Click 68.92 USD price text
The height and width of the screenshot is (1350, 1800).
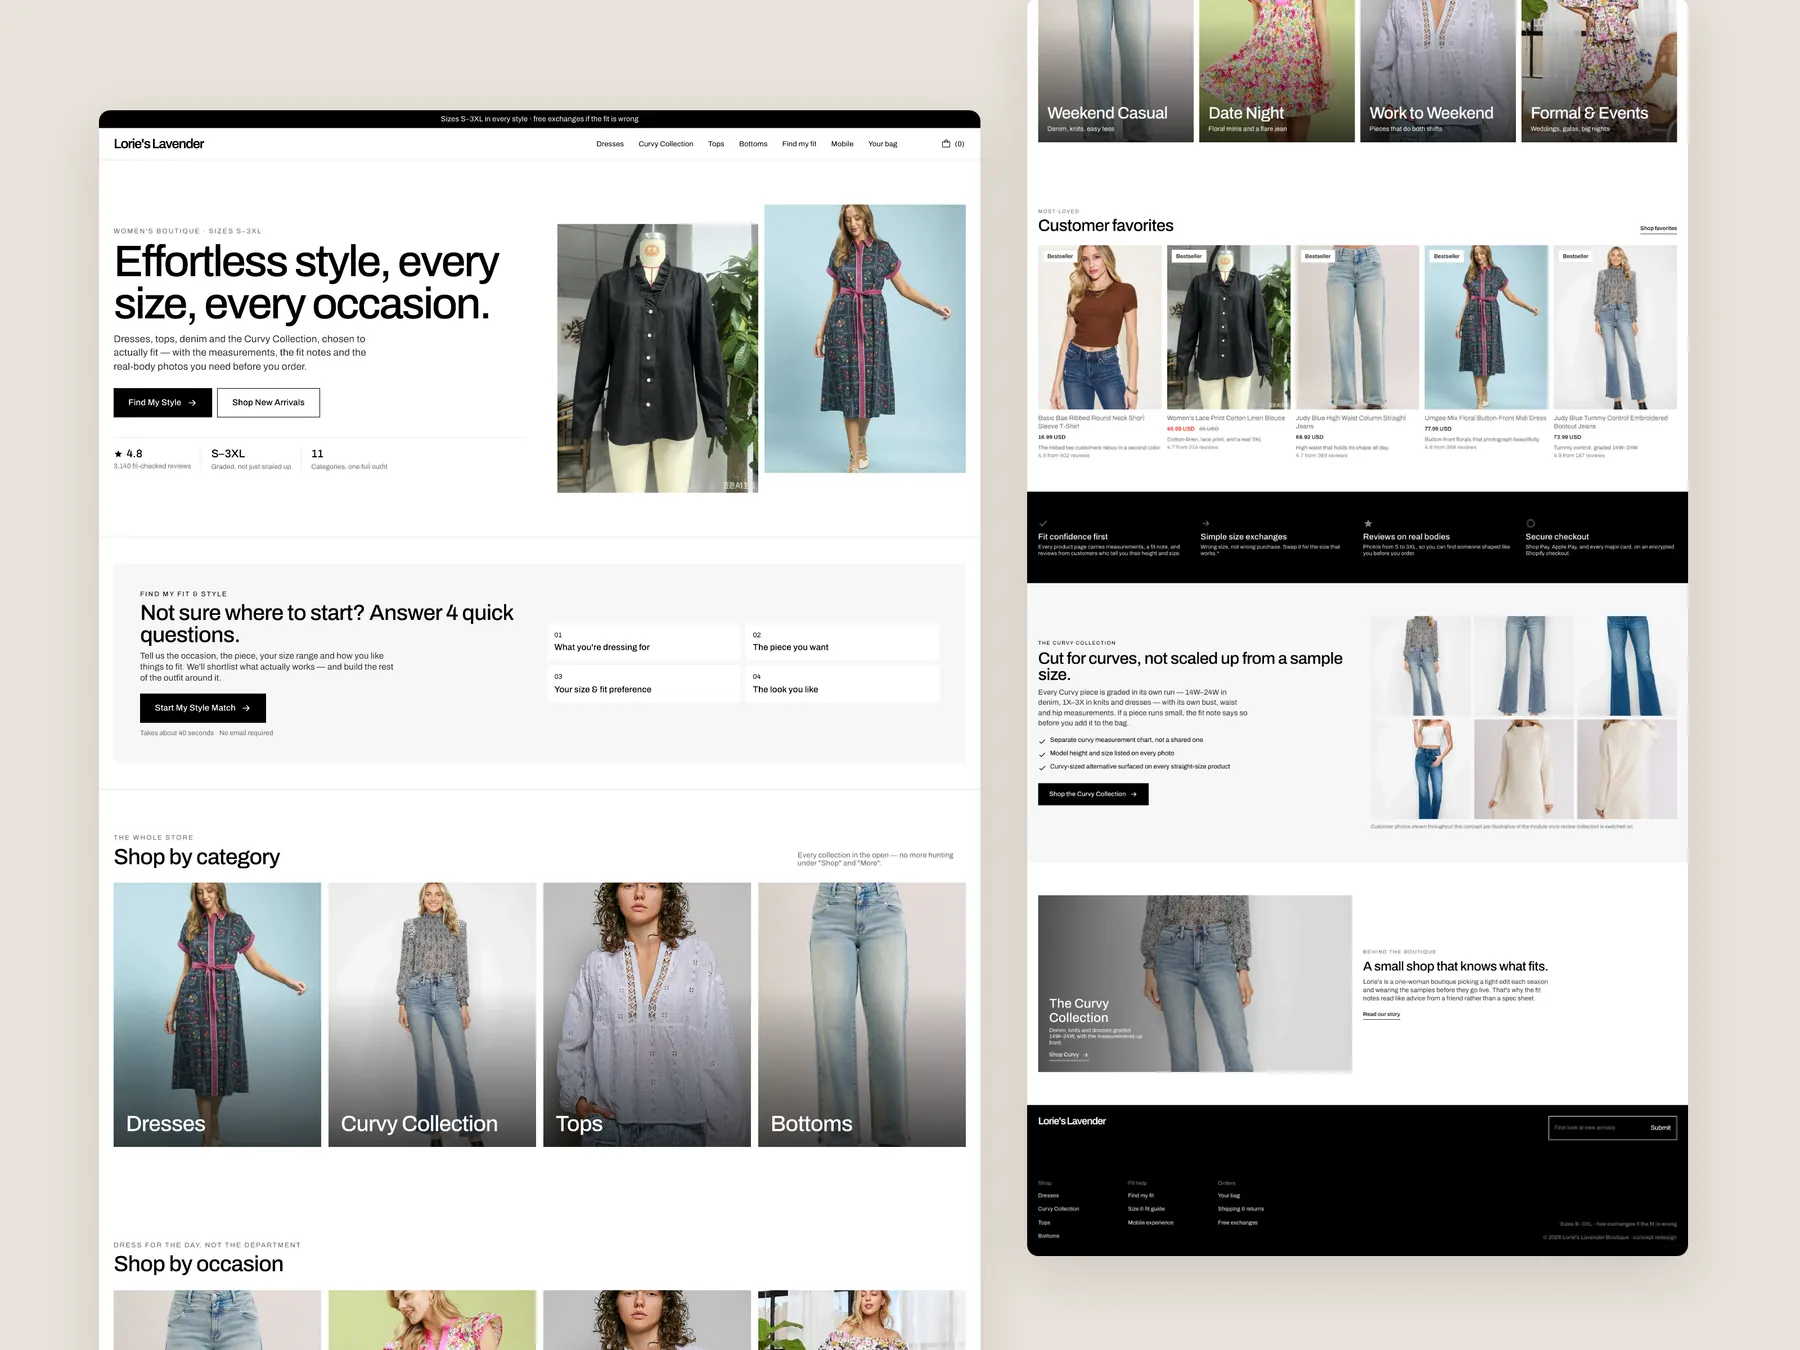(x=1309, y=437)
